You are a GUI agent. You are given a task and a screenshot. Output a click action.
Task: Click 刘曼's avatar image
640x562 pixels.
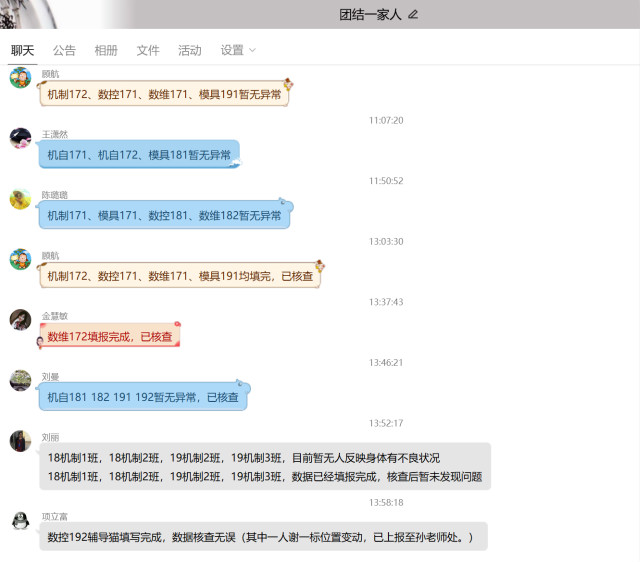20,380
